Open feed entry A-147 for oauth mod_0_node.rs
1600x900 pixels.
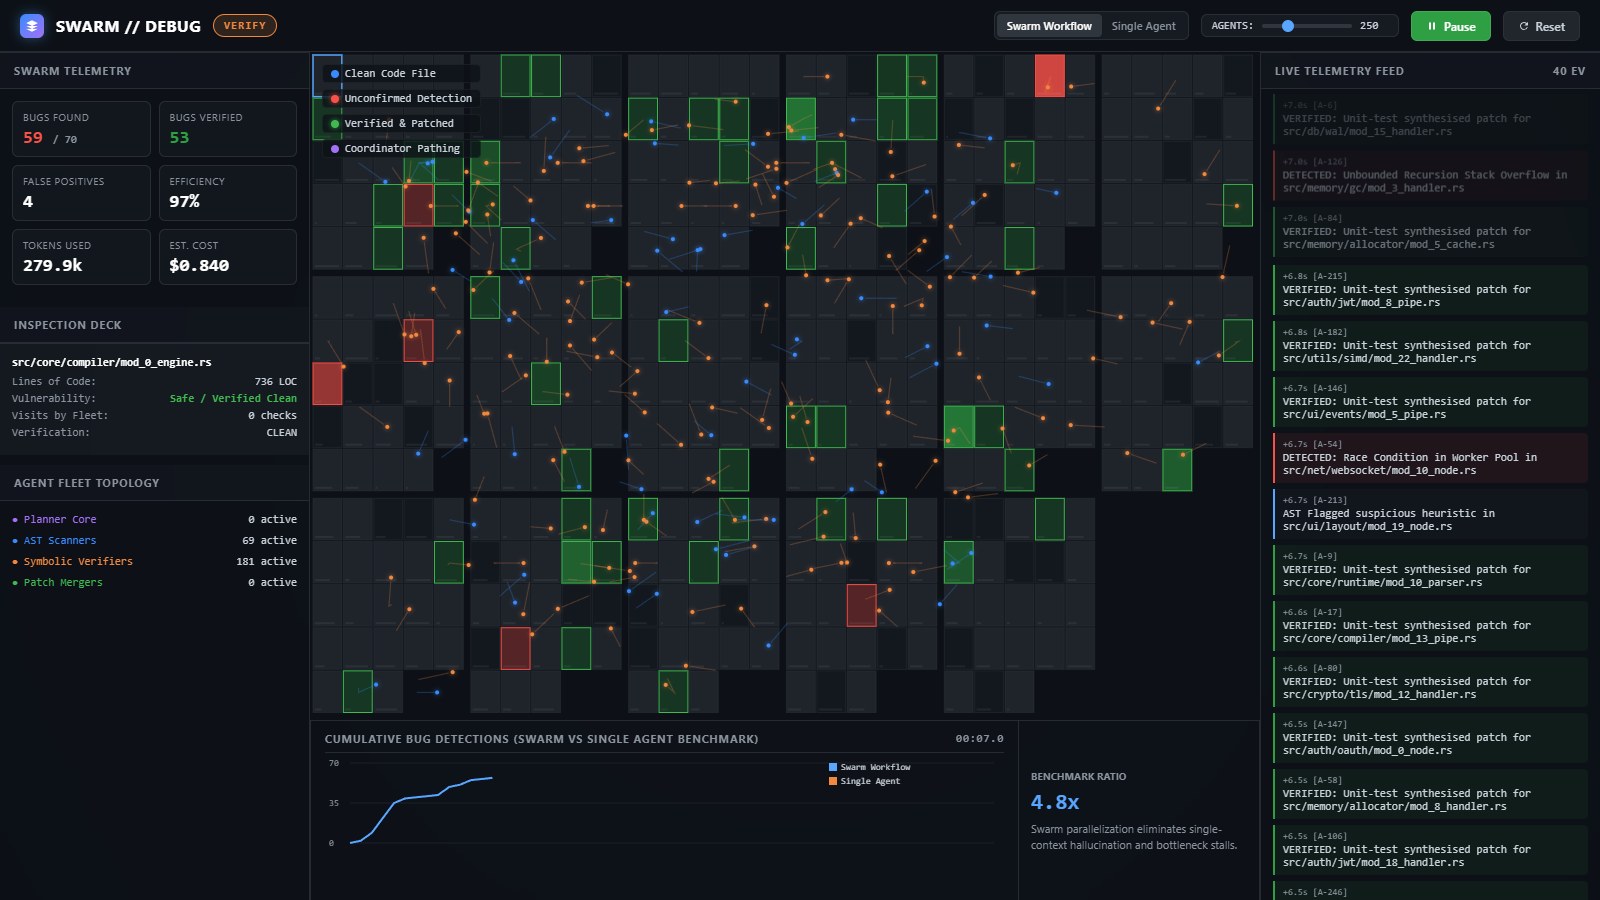pos(1430,737)
